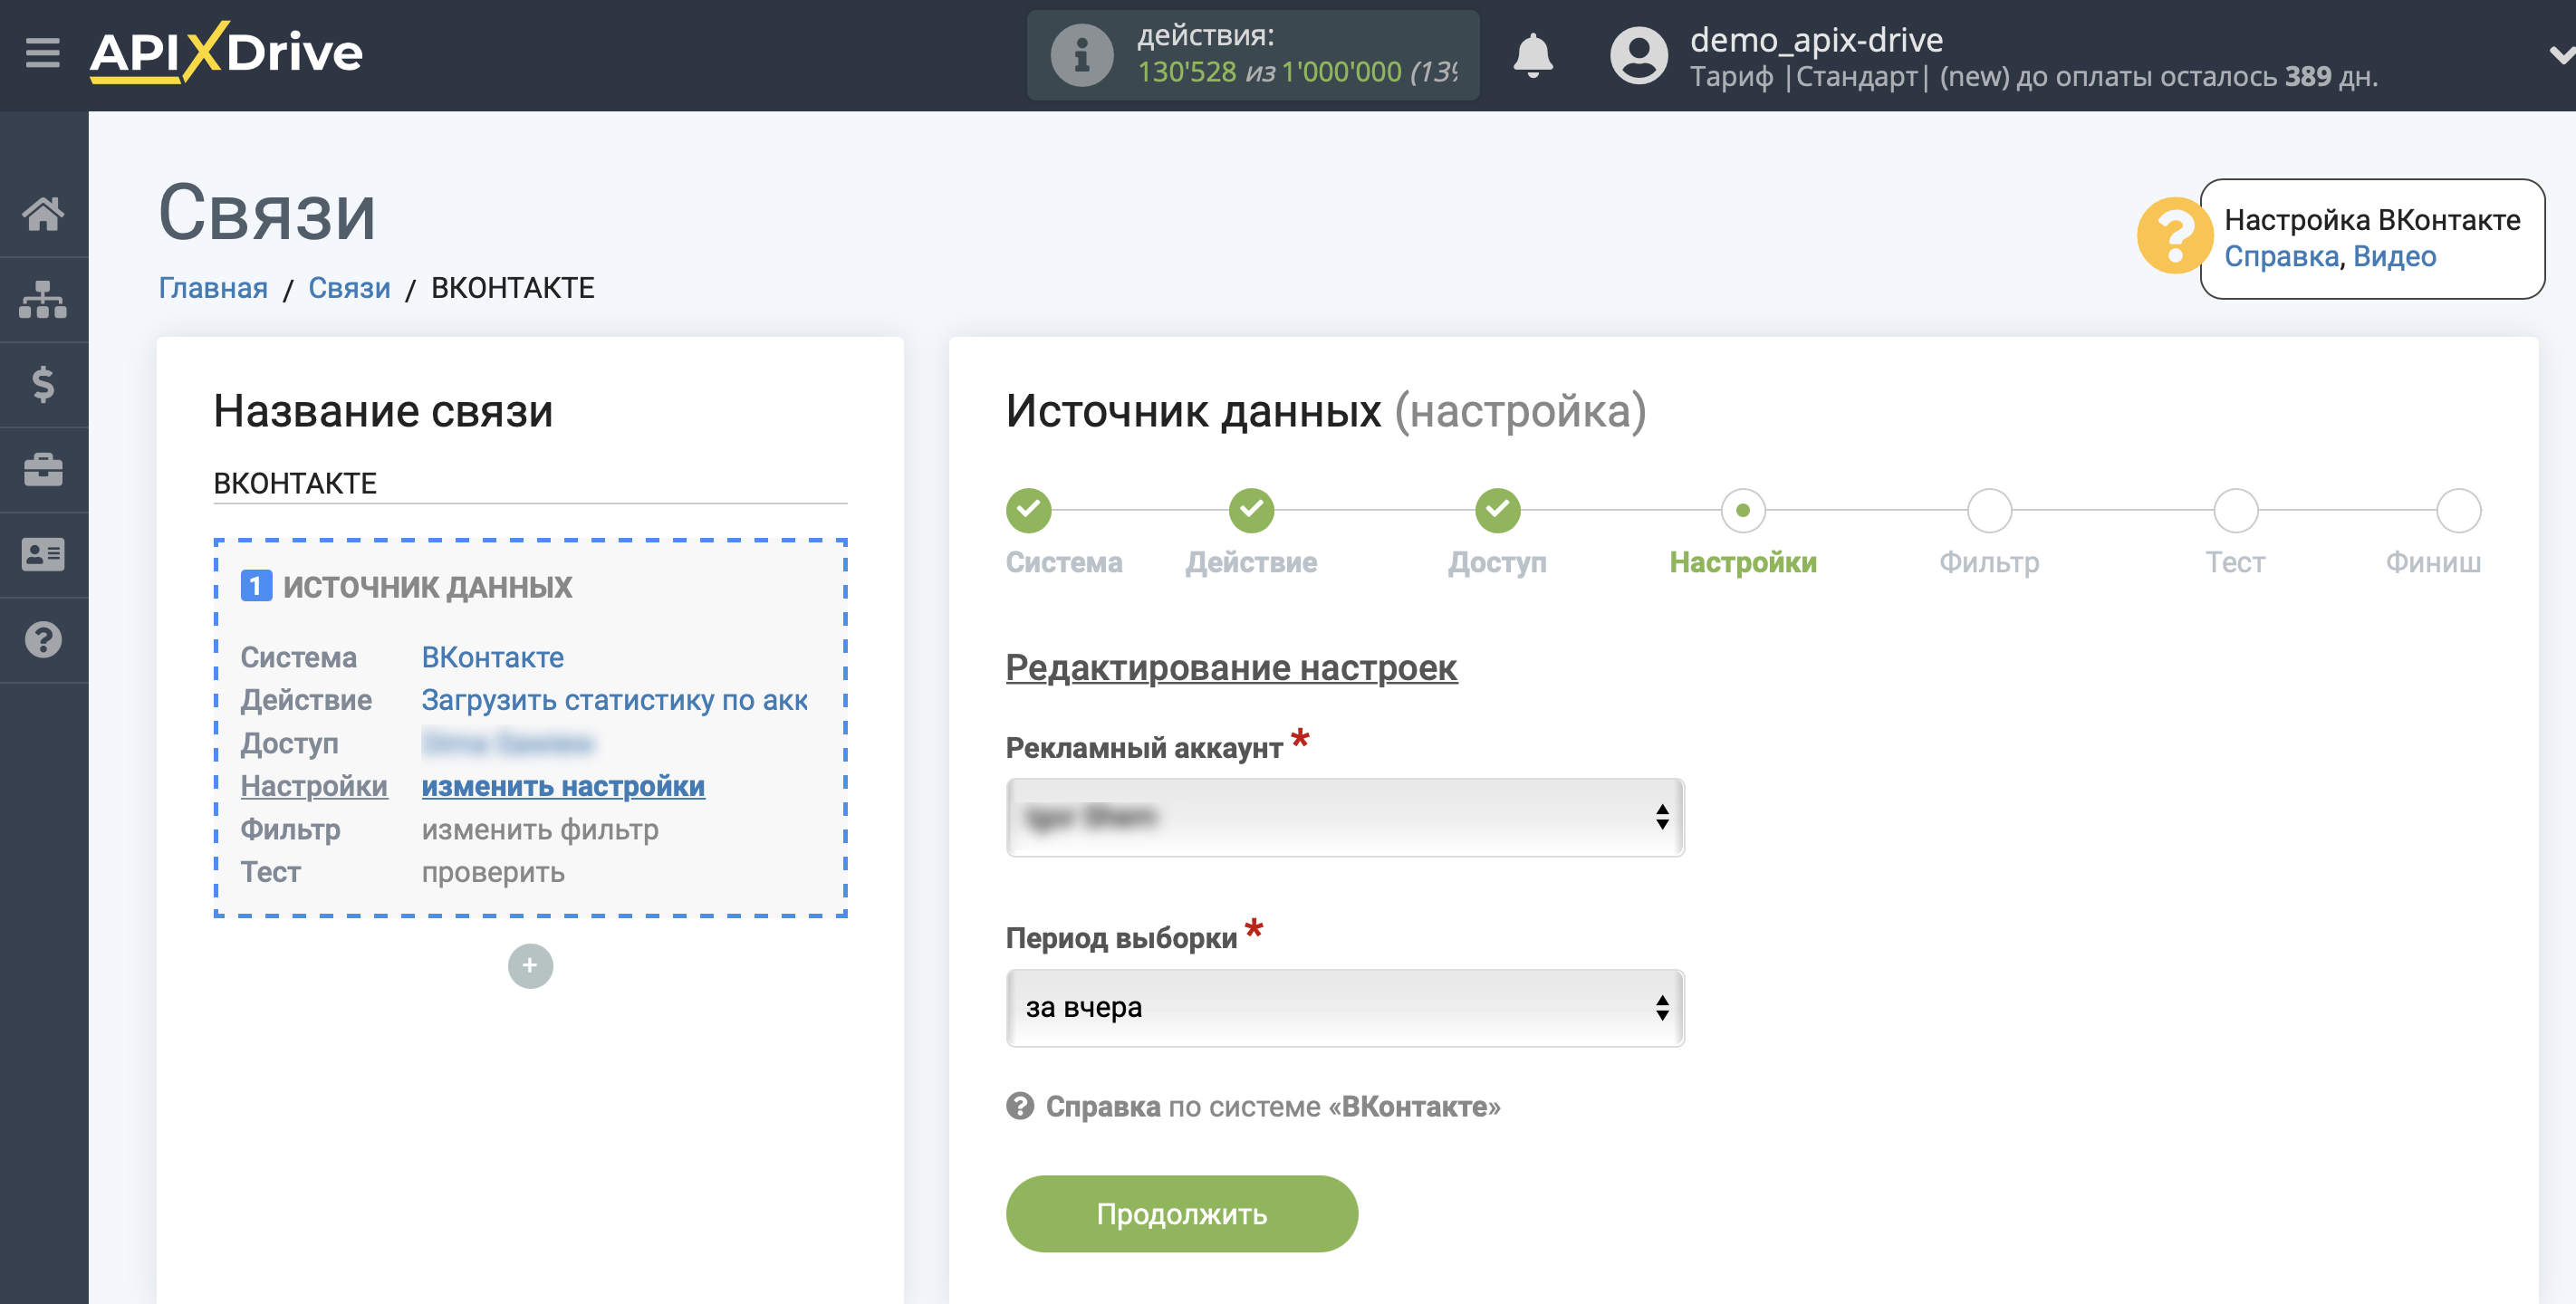Image resolution: width=2576 pixels, height=1304 pixels.
Task: Click the ApiX-Drive logo
Action: [226, 52]
